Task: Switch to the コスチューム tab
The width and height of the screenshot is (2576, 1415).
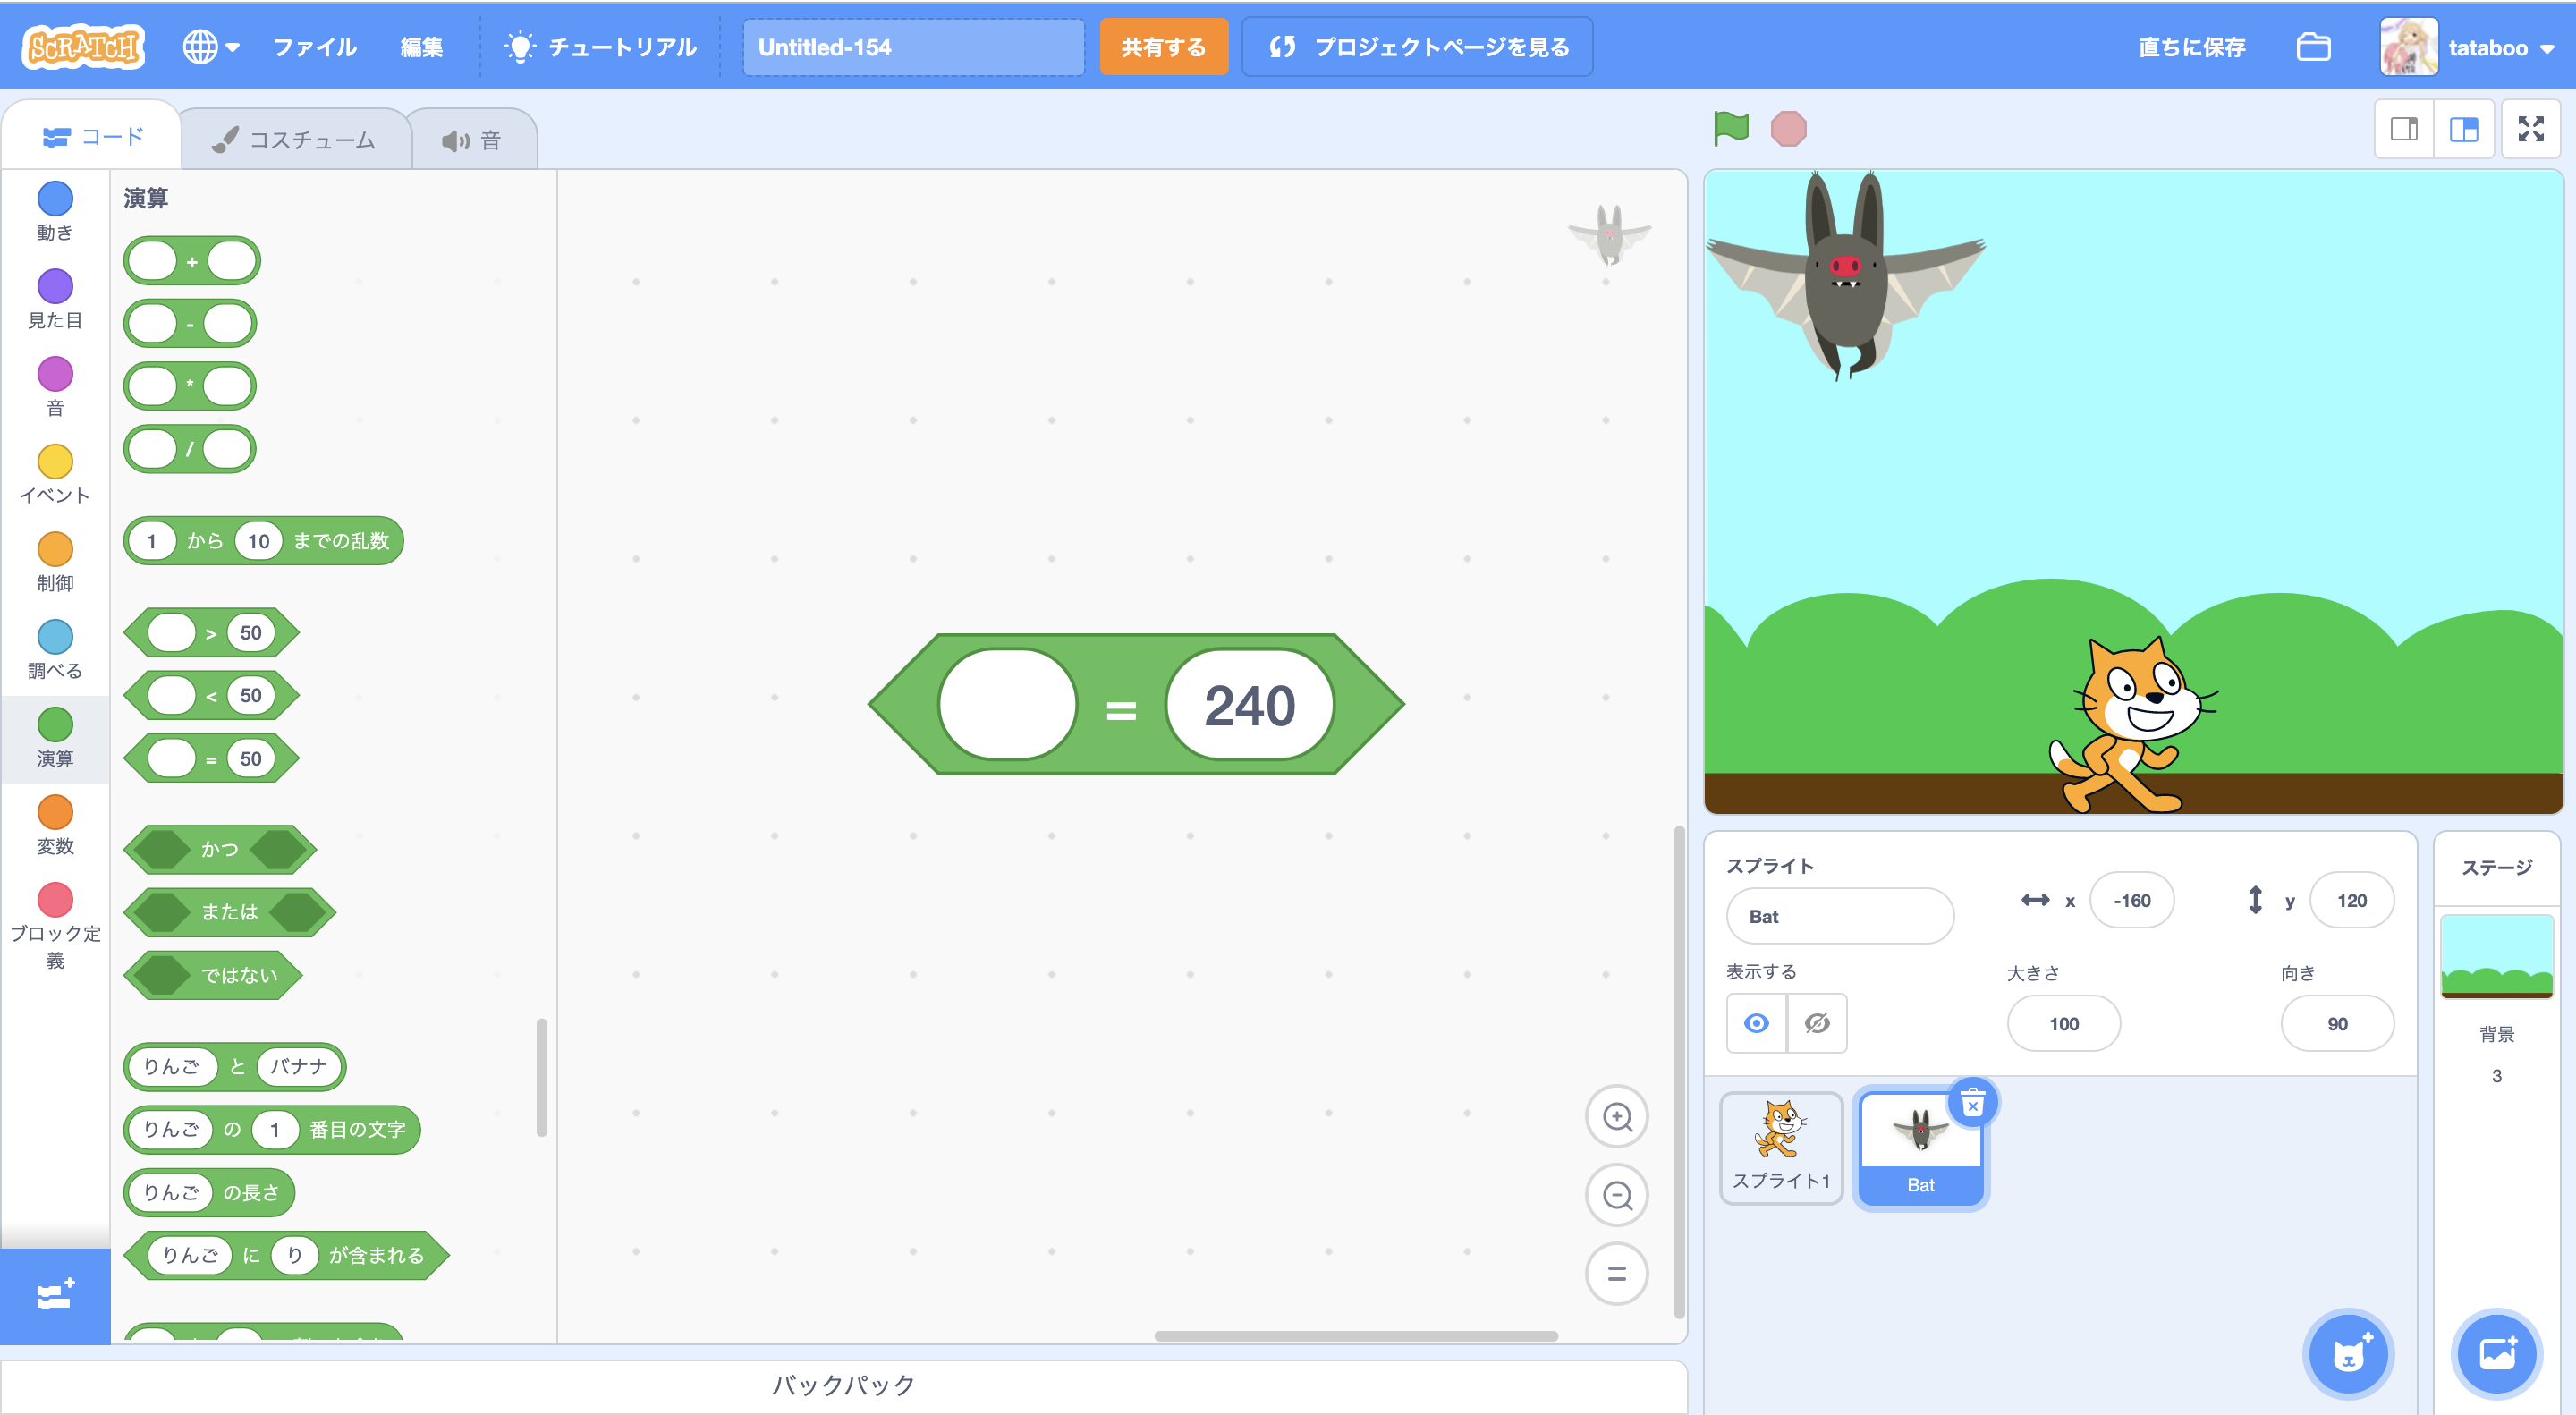Action: click(295, 140)
